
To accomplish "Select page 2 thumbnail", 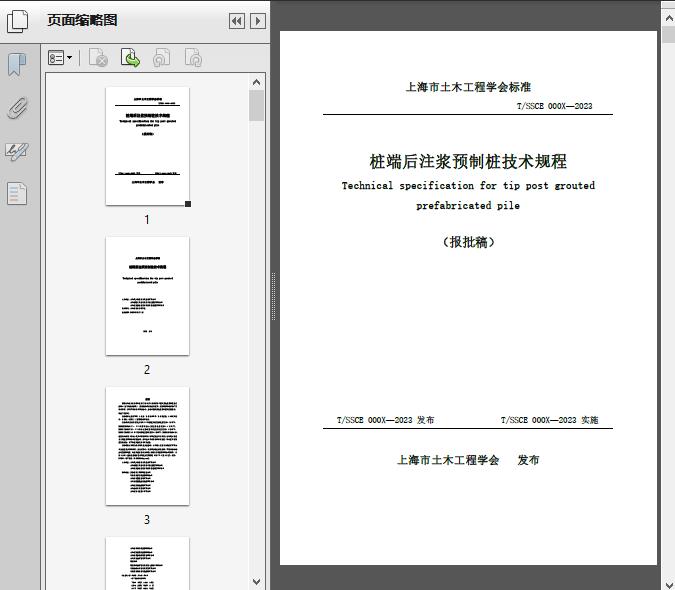I will click(x=147, y=296).
